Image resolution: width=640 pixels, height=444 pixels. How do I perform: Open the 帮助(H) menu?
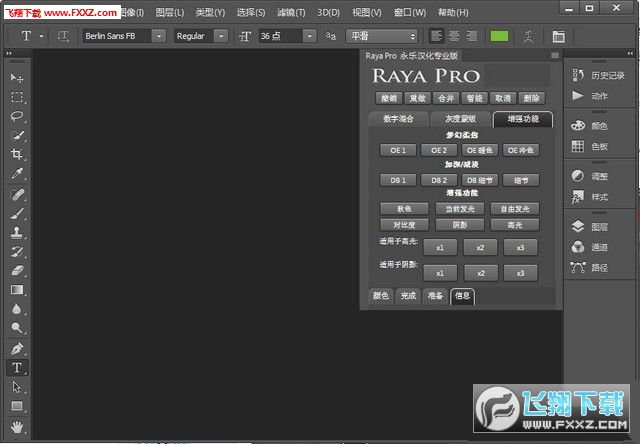click(x=453, y=13)
